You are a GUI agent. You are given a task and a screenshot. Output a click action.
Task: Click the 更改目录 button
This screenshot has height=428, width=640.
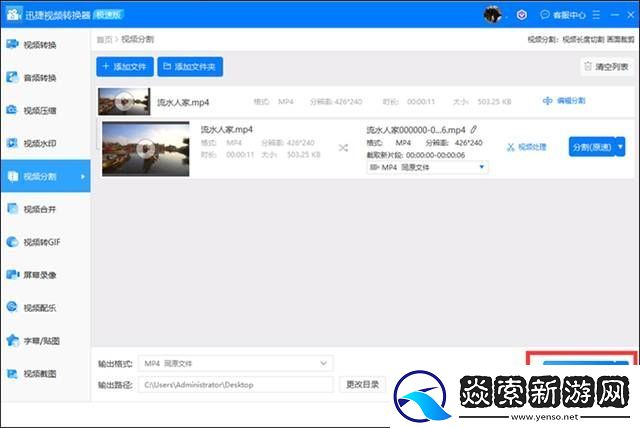[362, 384]
